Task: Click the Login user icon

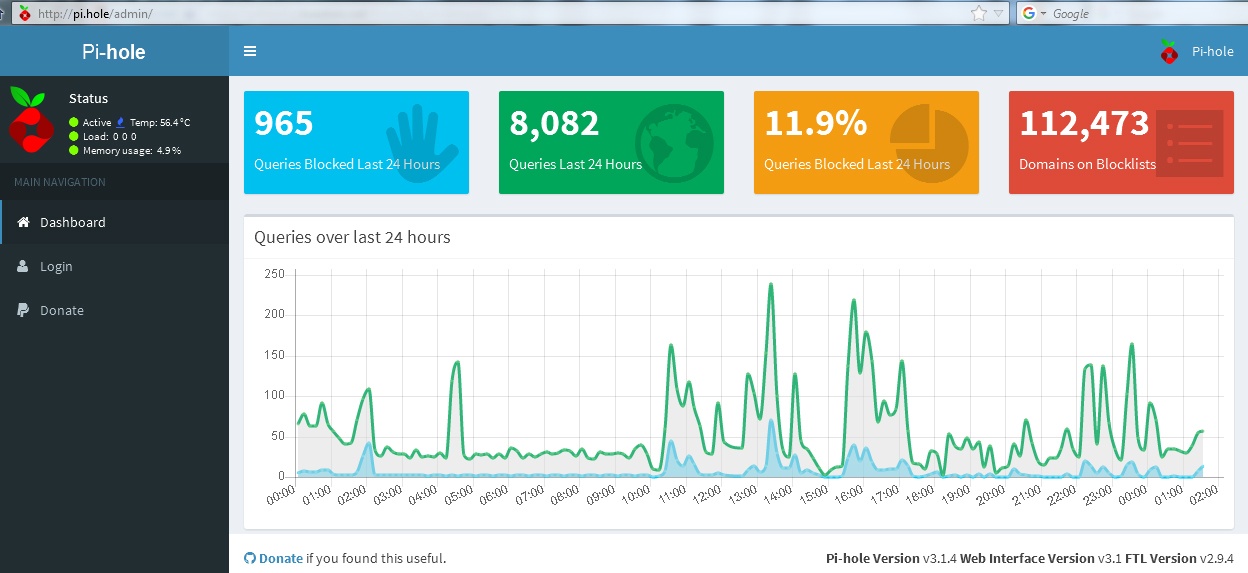Action: [23, 266]
